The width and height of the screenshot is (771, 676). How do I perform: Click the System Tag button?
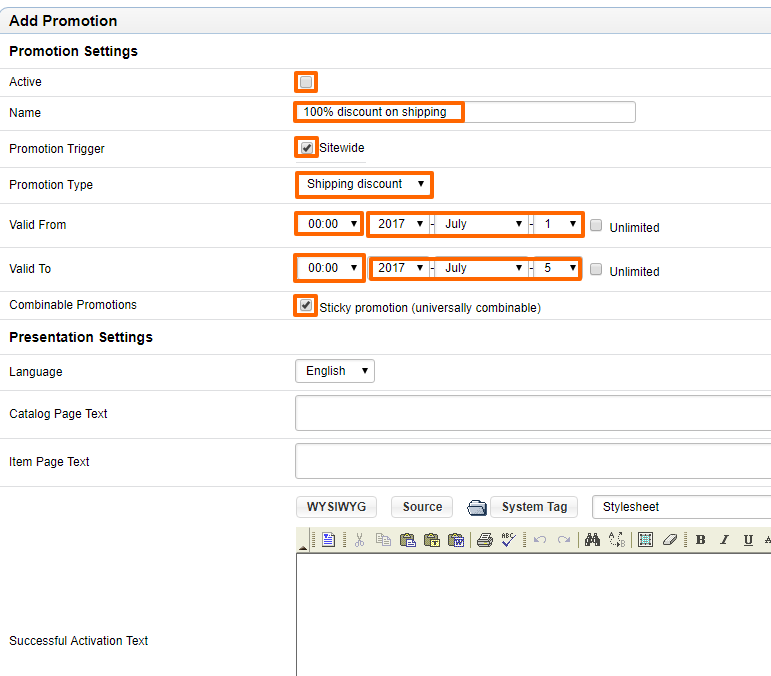534,507
